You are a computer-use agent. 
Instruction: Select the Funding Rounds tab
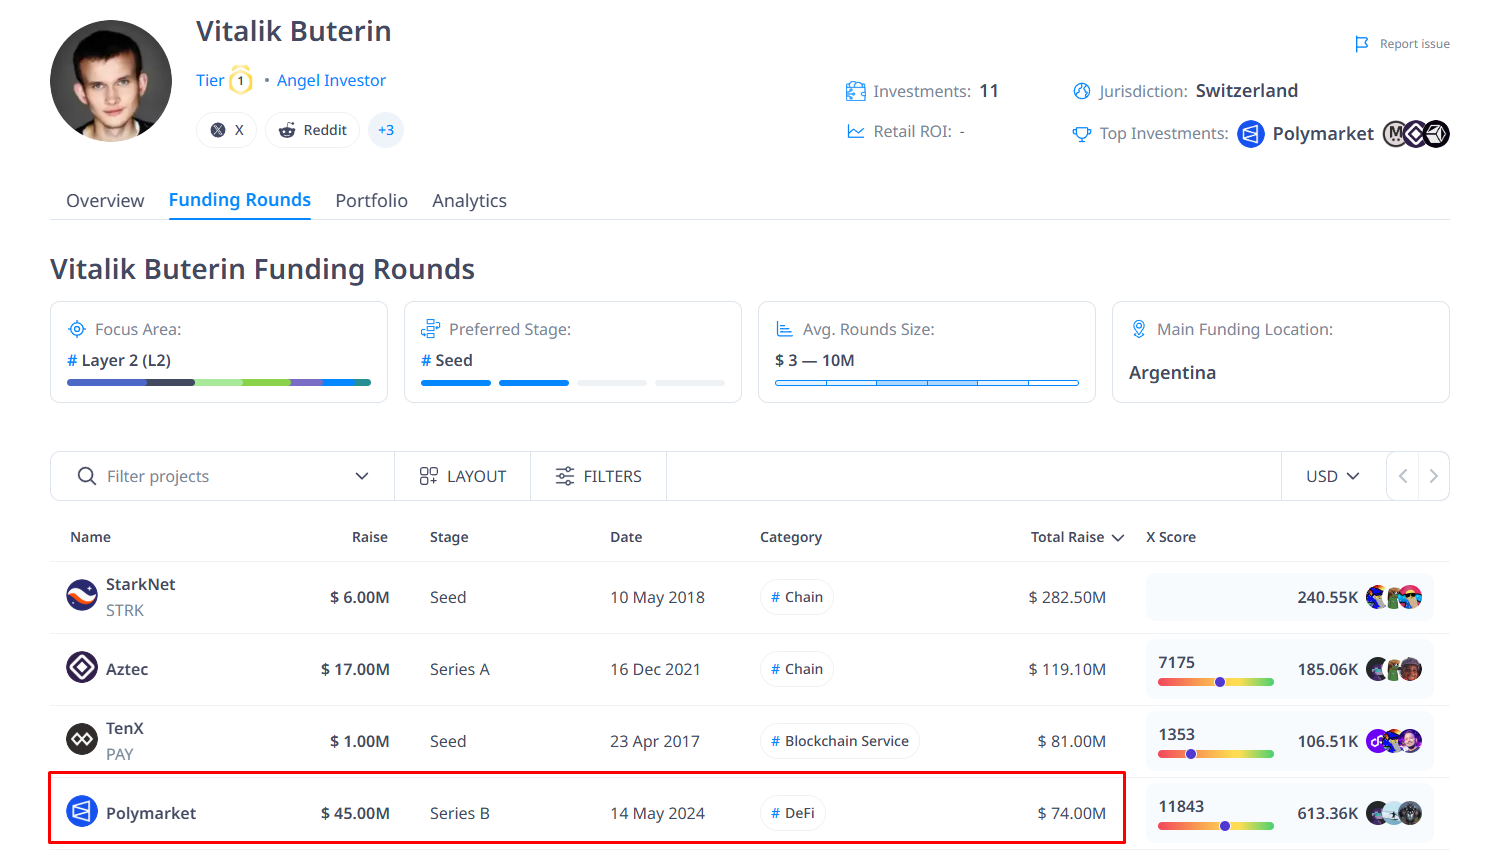point(240,200)
